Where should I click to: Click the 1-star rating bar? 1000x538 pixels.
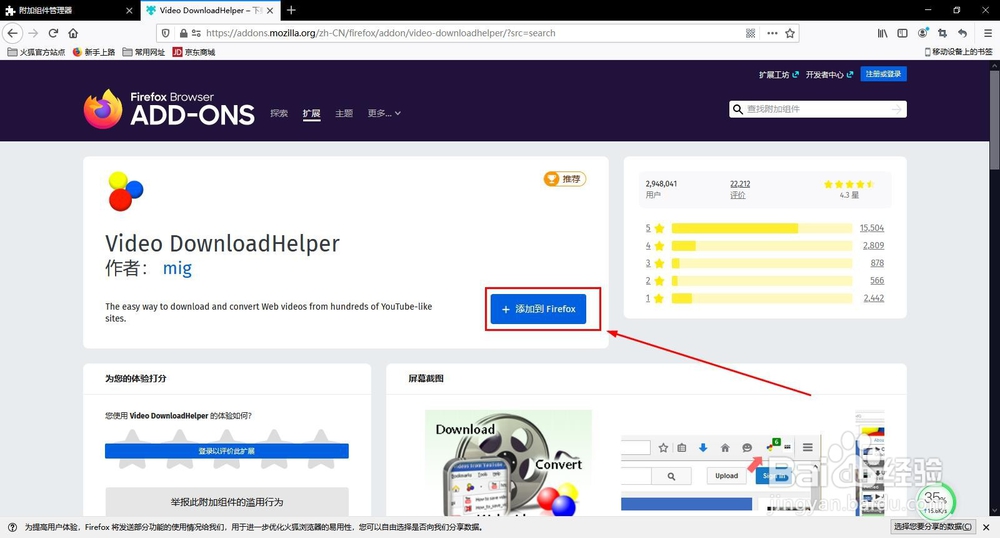(x=762, y=298)
